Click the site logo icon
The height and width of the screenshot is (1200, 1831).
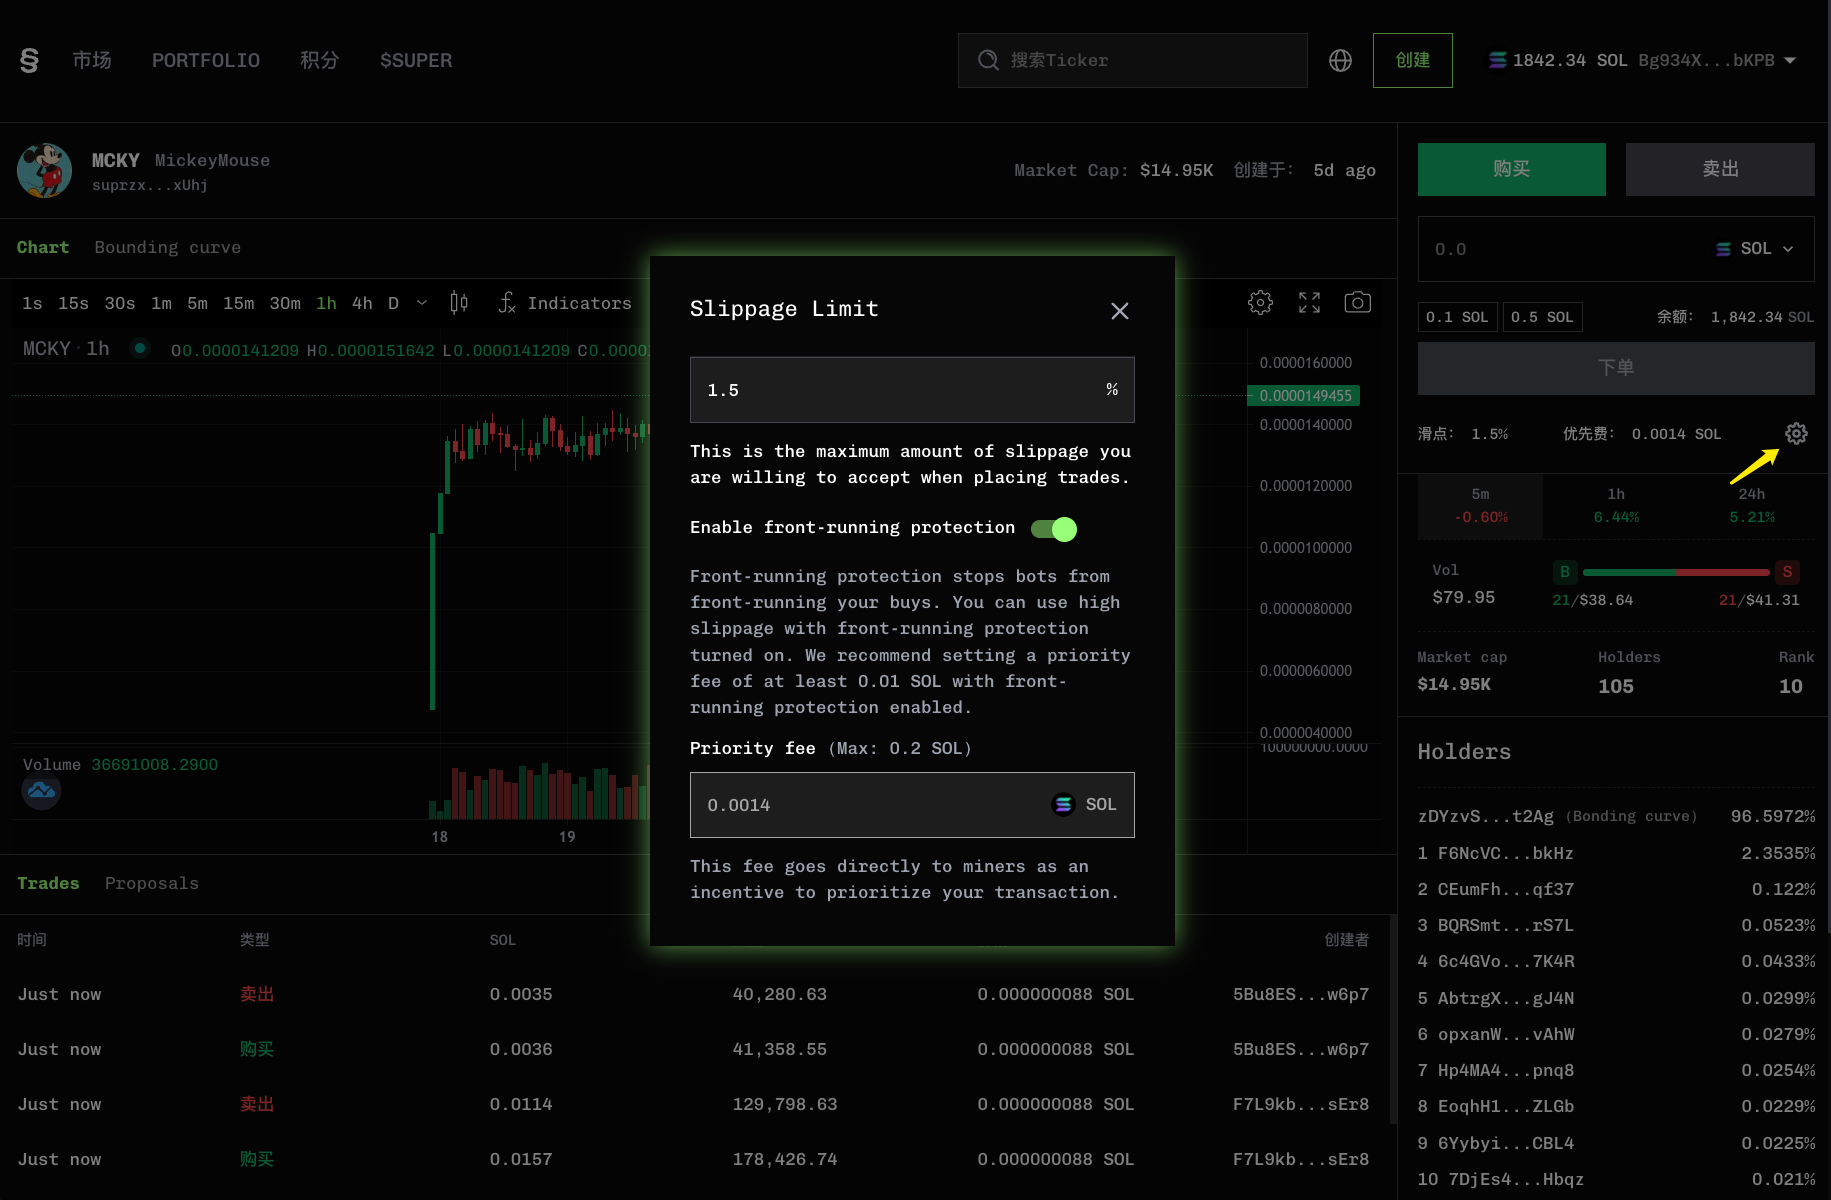pos(30,61)
